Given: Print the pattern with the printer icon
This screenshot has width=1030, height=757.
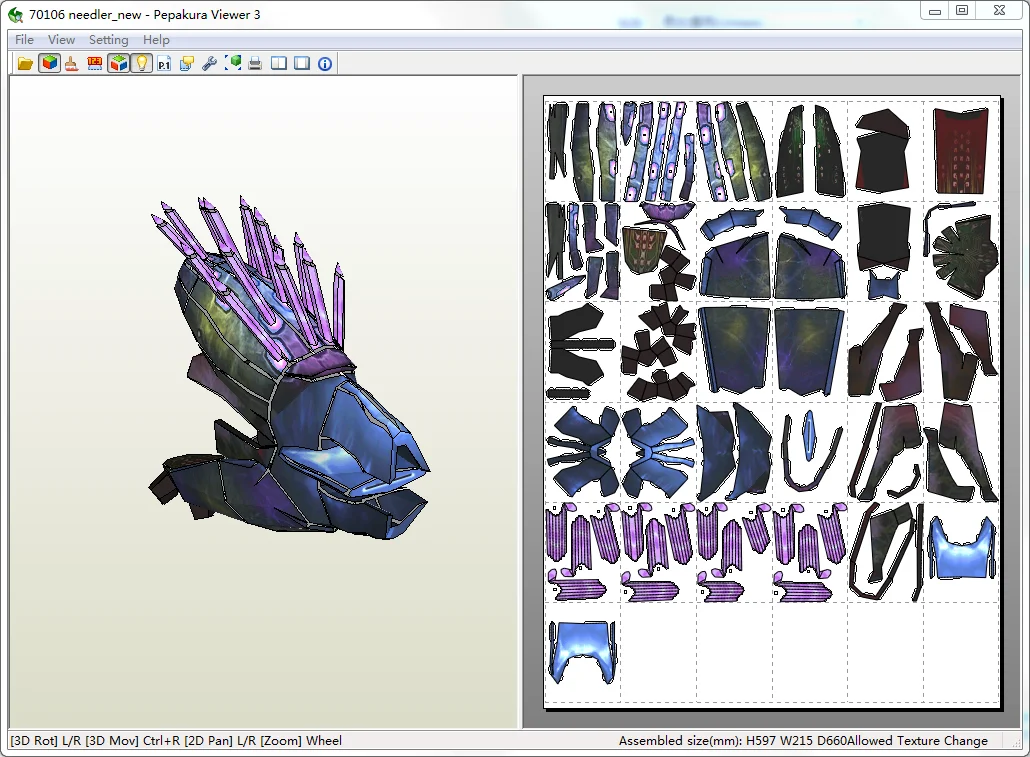Looking at the screenshot, I should coord(256,64).
